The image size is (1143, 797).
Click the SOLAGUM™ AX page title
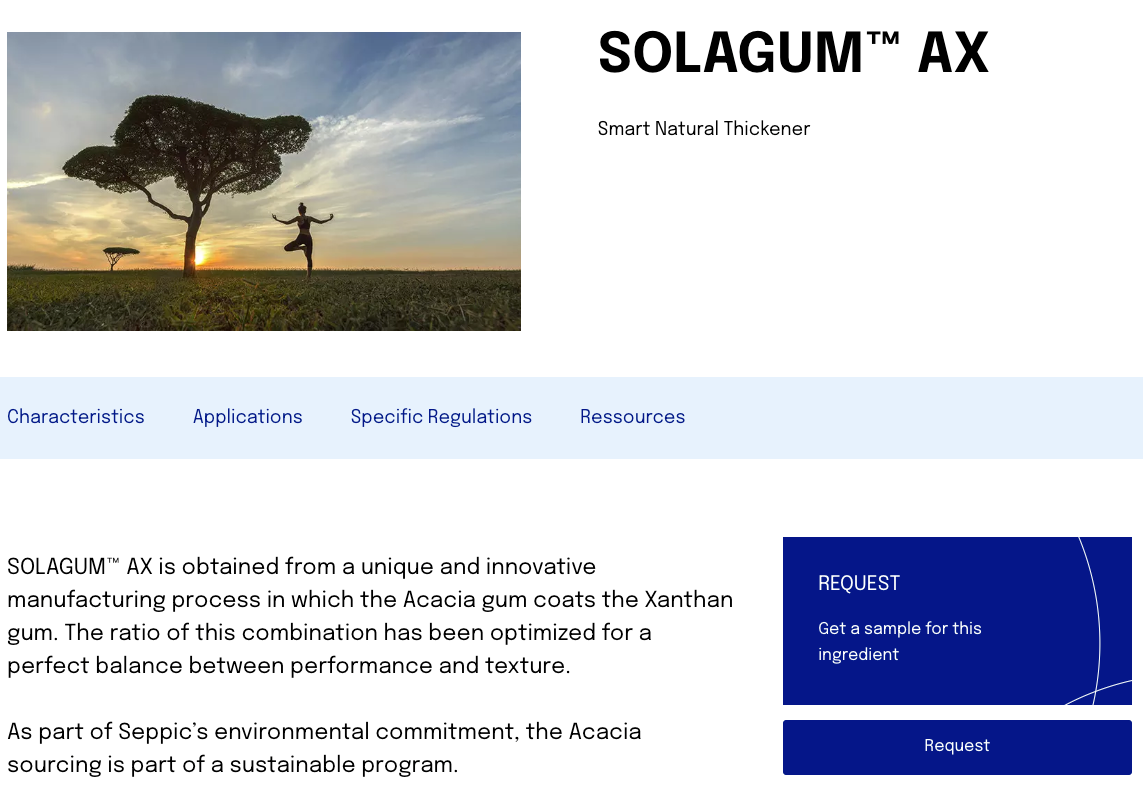point(793,54)
